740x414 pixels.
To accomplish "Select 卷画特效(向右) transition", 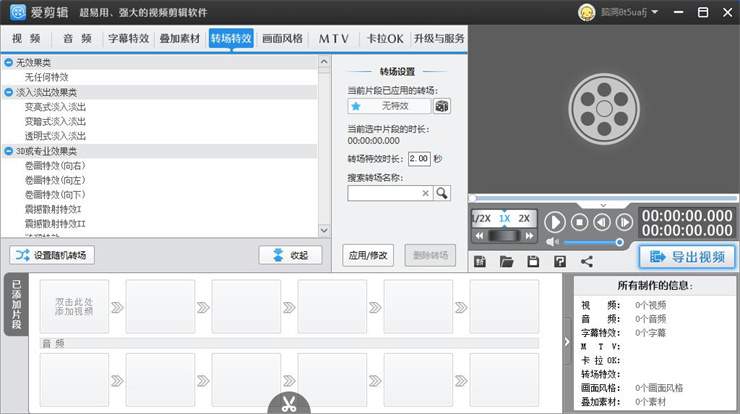I will tap(55, 166).
